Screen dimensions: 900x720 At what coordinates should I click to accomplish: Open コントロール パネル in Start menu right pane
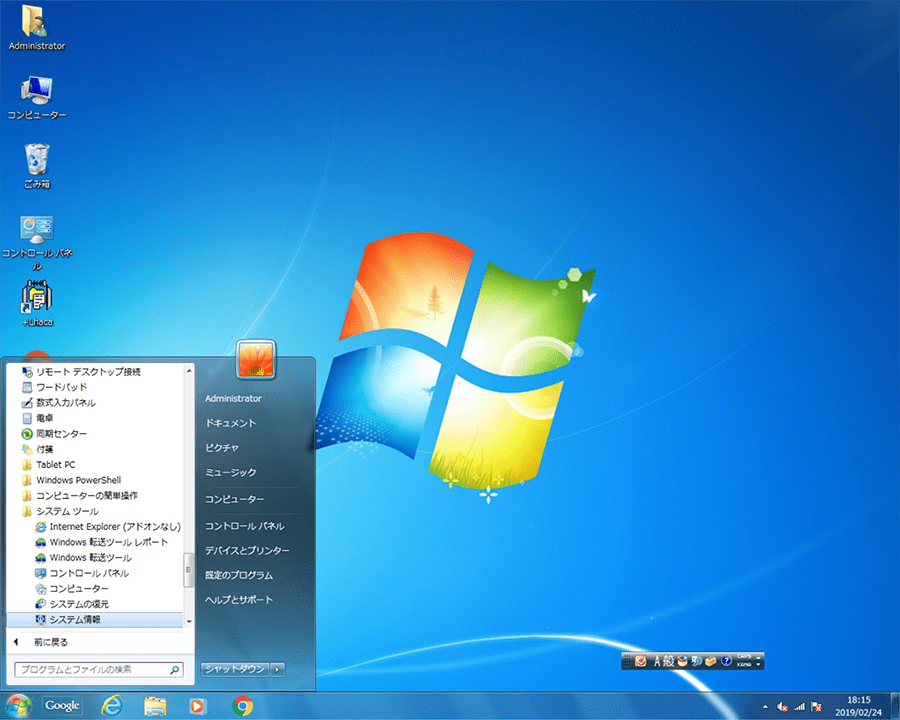point(244,526)
